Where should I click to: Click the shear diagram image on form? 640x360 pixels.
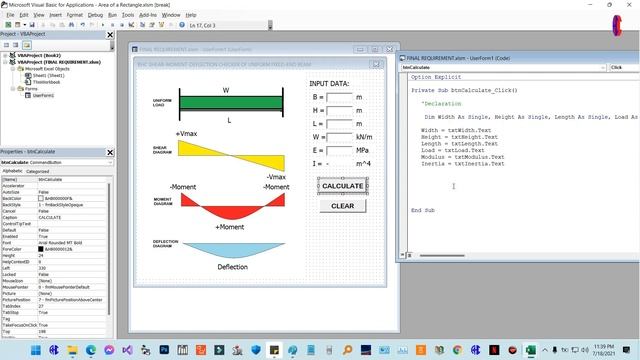coord(231,156)
